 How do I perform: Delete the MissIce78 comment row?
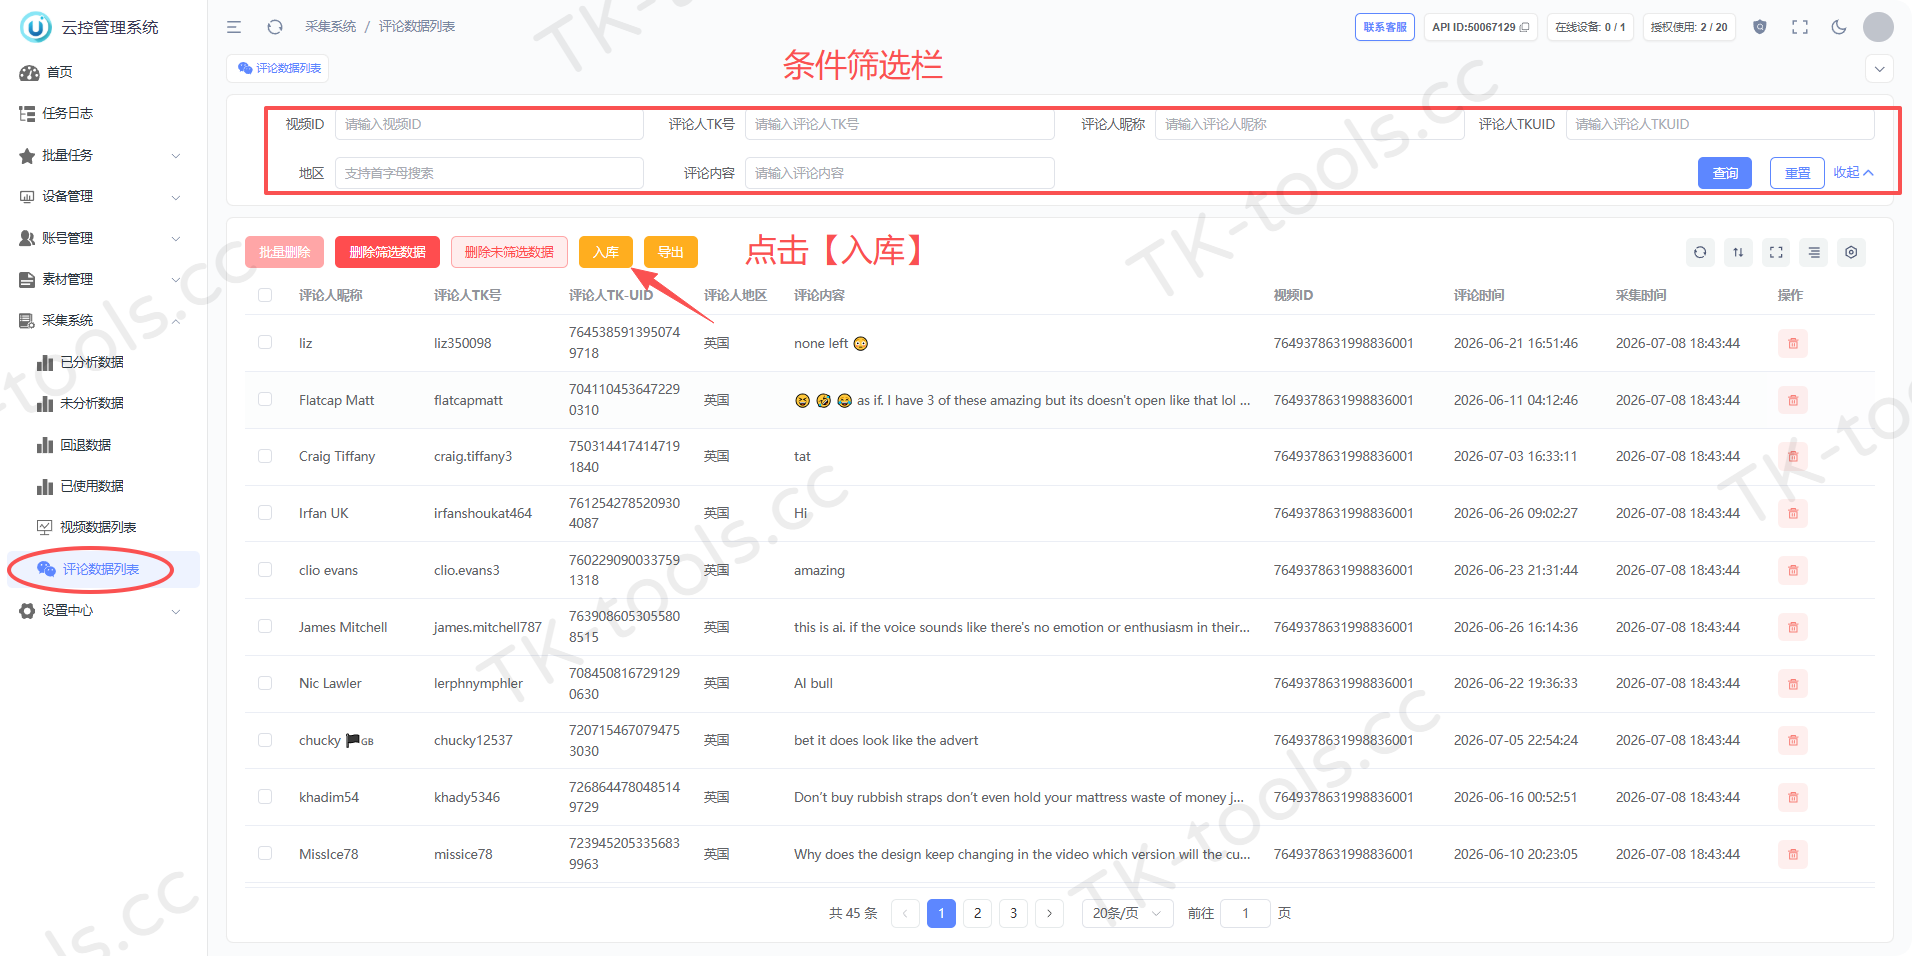pos(1793,854)
